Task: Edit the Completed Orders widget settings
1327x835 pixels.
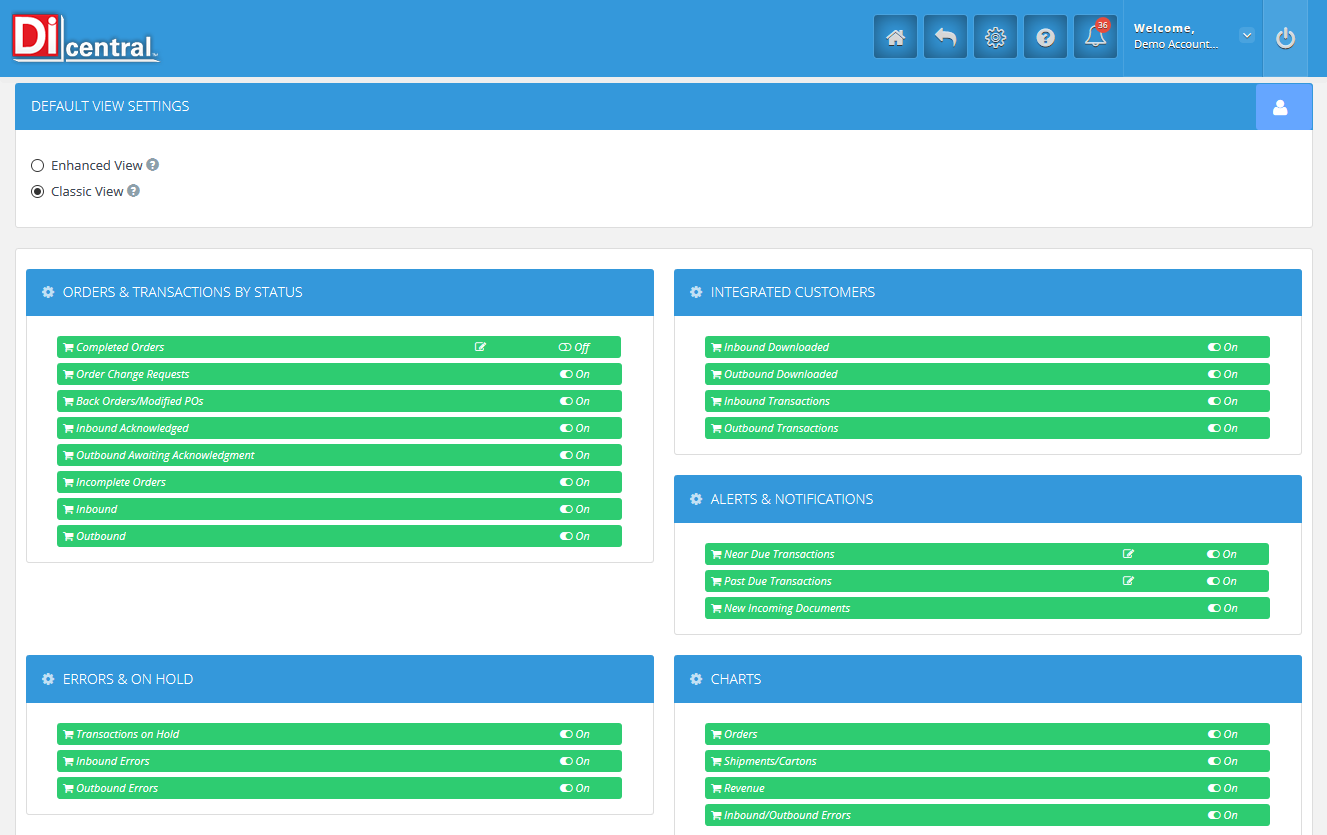Action: pos(480,347)
